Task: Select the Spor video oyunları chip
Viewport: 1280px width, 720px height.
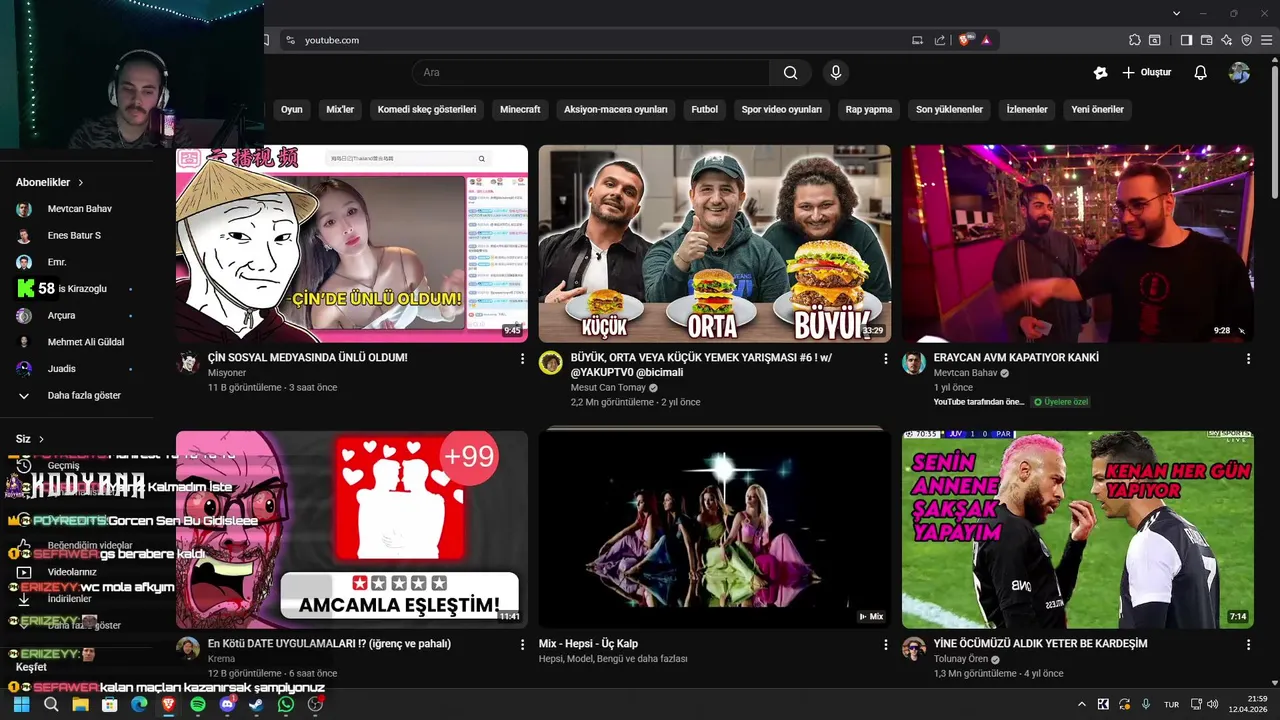Action: [x=782, y=109]
